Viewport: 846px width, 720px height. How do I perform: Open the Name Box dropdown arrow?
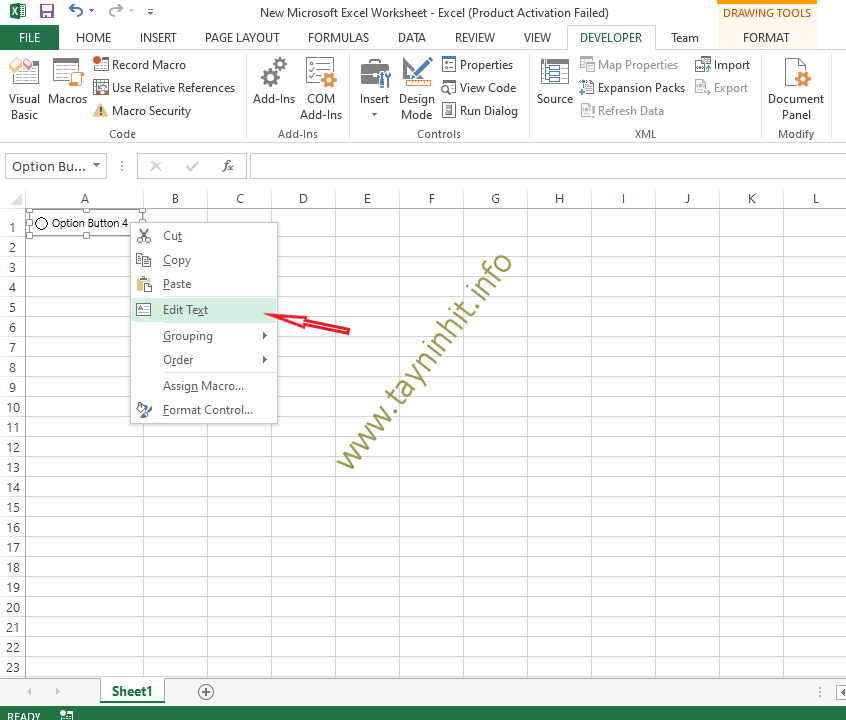point(97,166)
